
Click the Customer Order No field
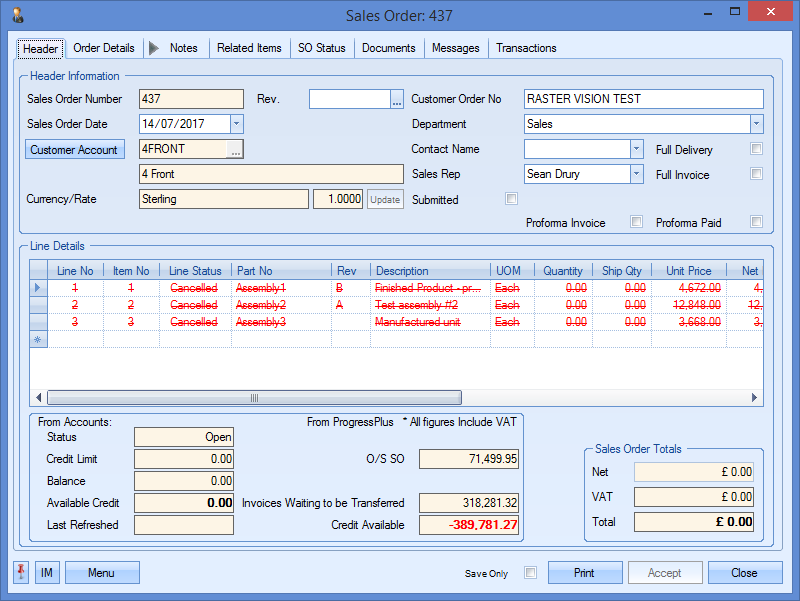click(643, 99)
